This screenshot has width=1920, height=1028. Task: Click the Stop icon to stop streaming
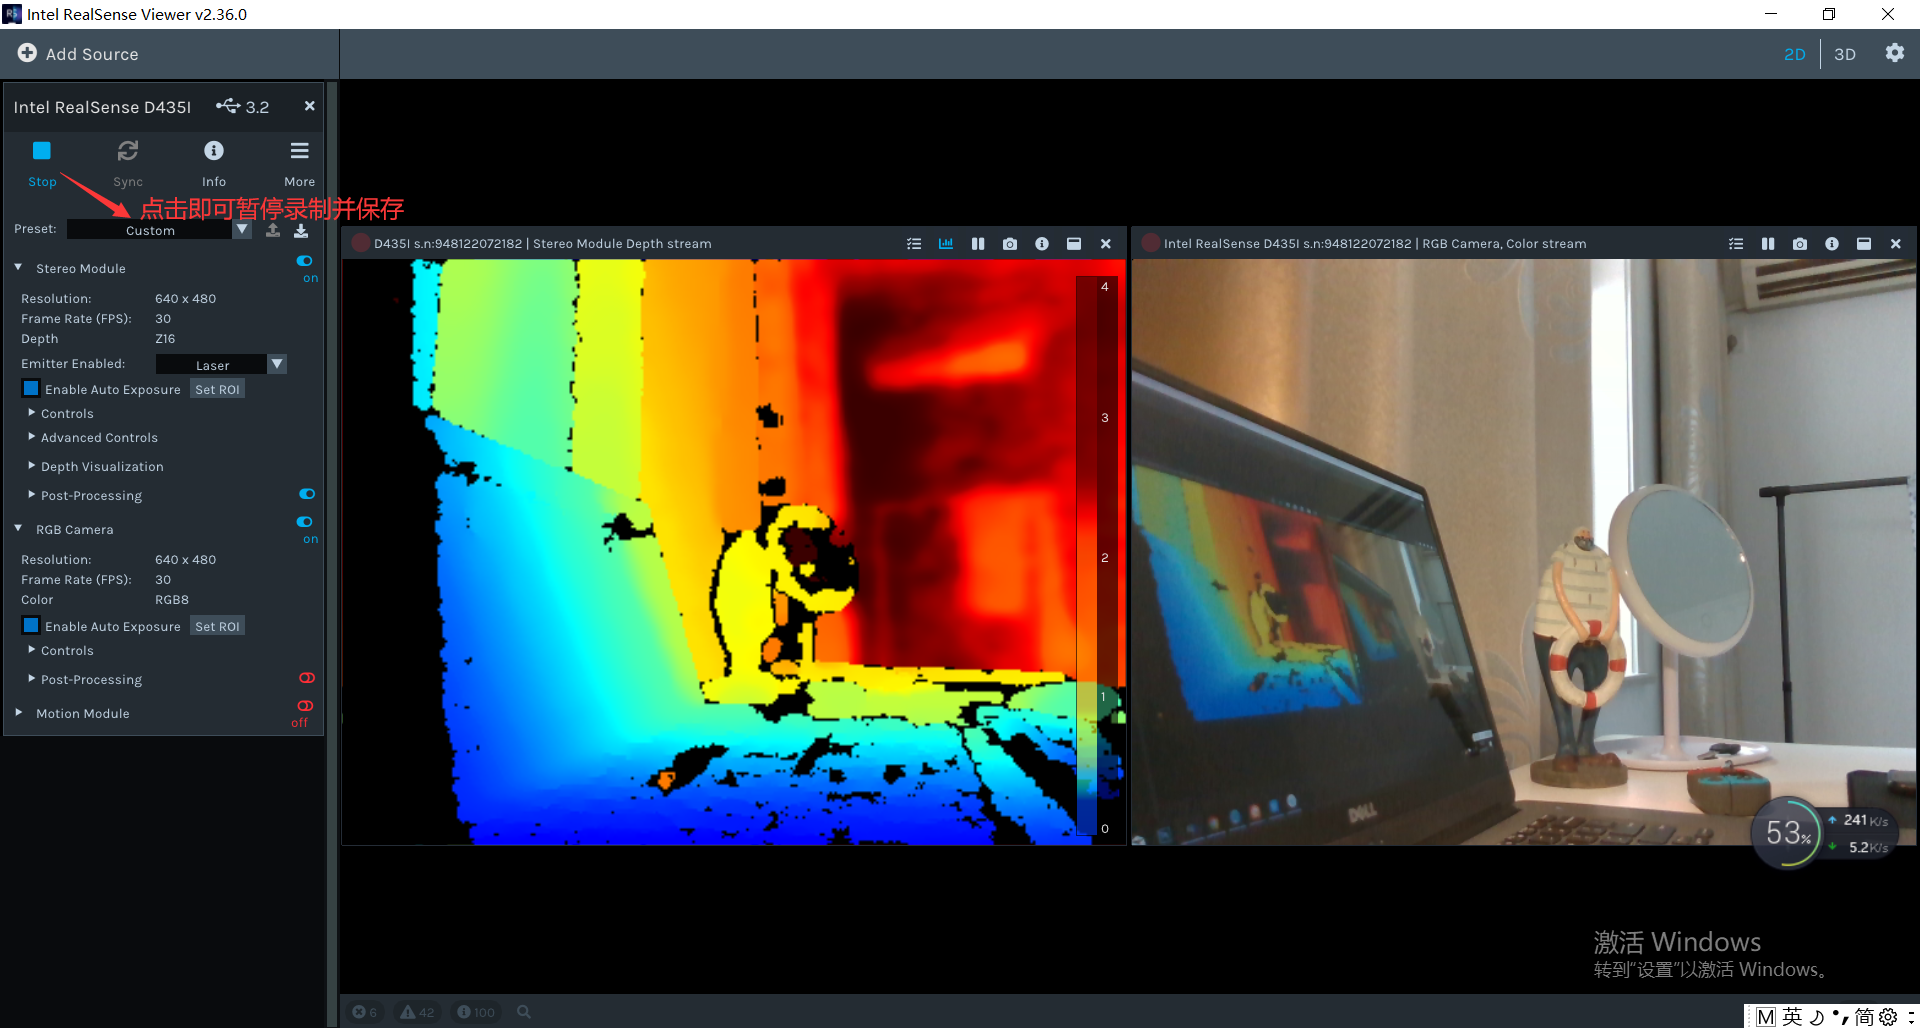point(42,151)
